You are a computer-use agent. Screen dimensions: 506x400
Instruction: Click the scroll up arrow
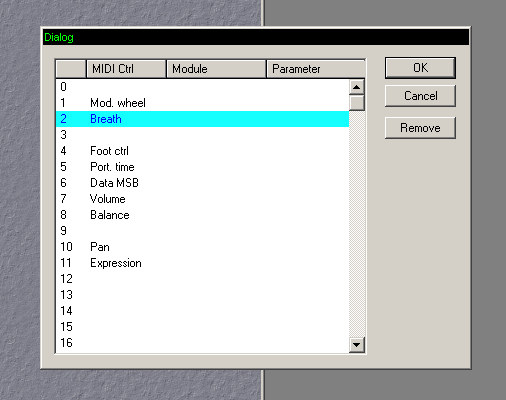[357, 87]
